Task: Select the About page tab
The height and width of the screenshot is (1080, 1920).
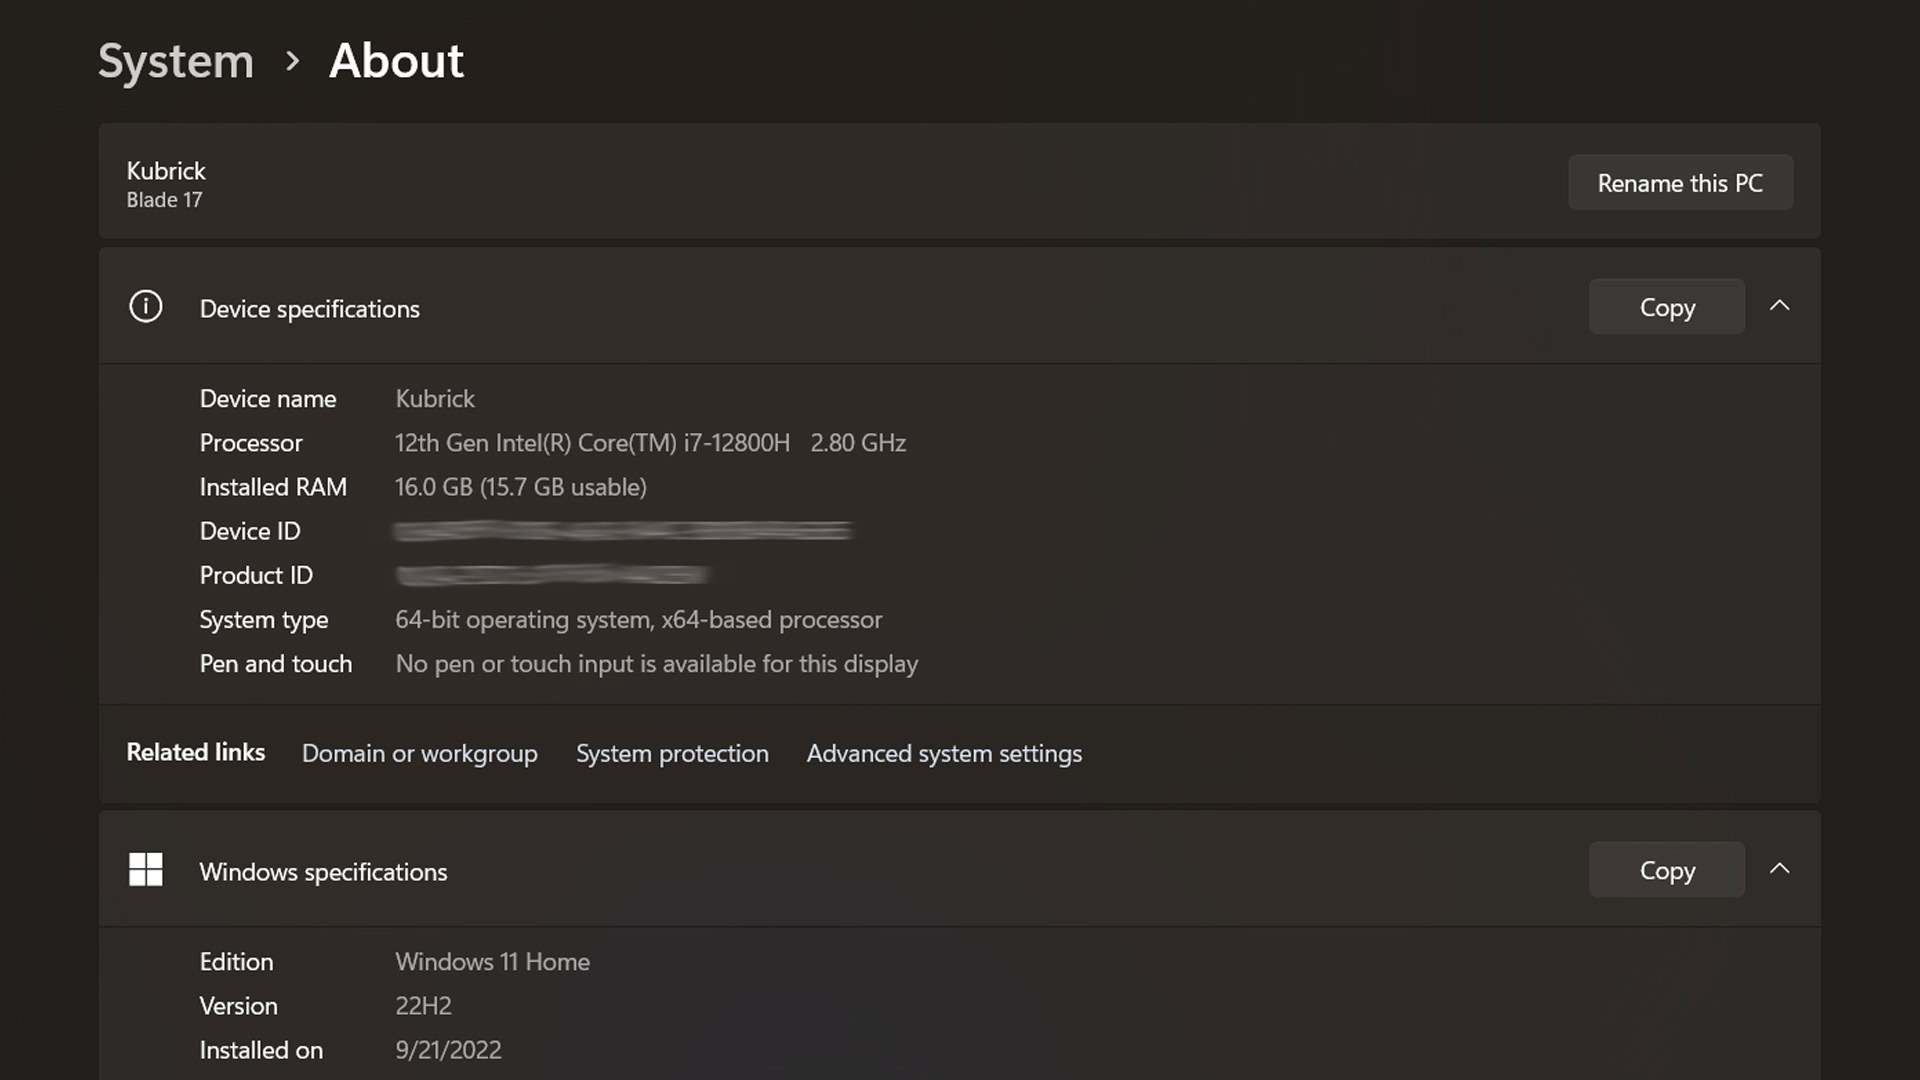Action: [394, 57]
